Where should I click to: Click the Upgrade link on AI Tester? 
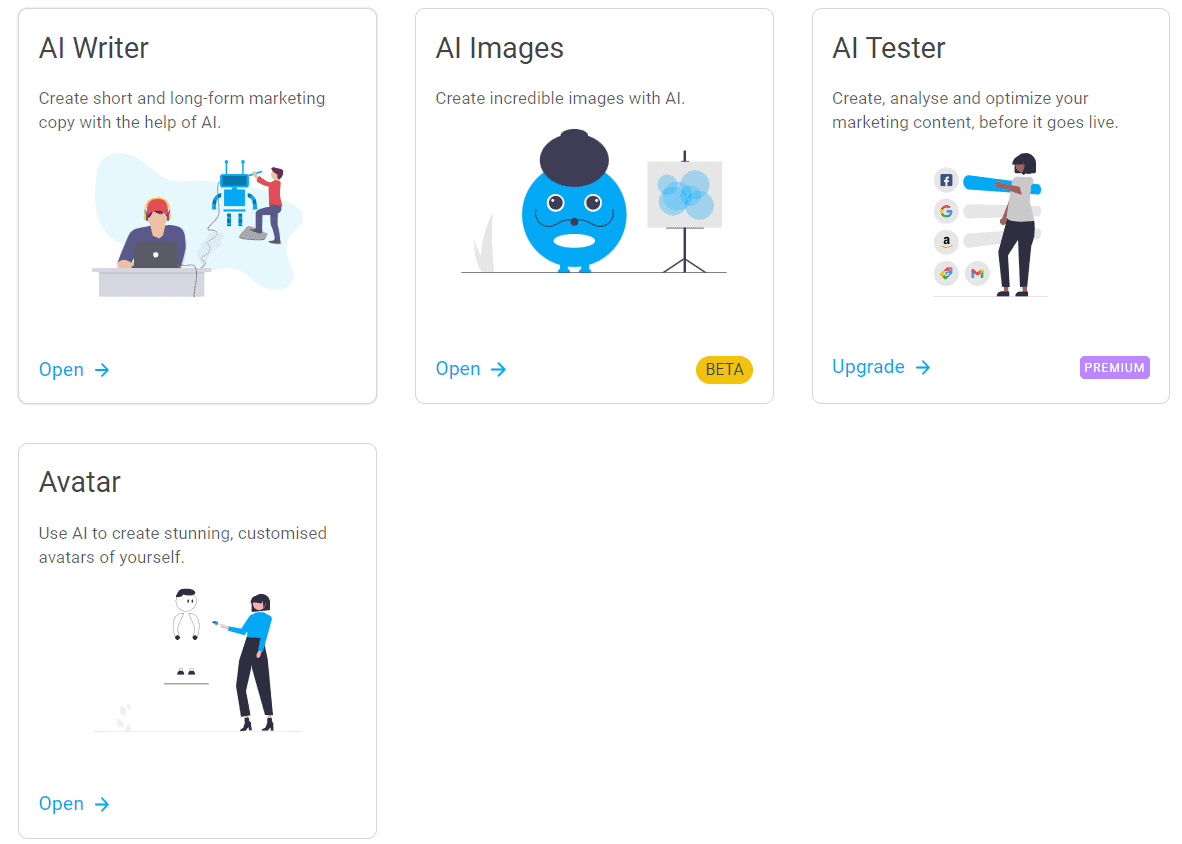point(868,367)
